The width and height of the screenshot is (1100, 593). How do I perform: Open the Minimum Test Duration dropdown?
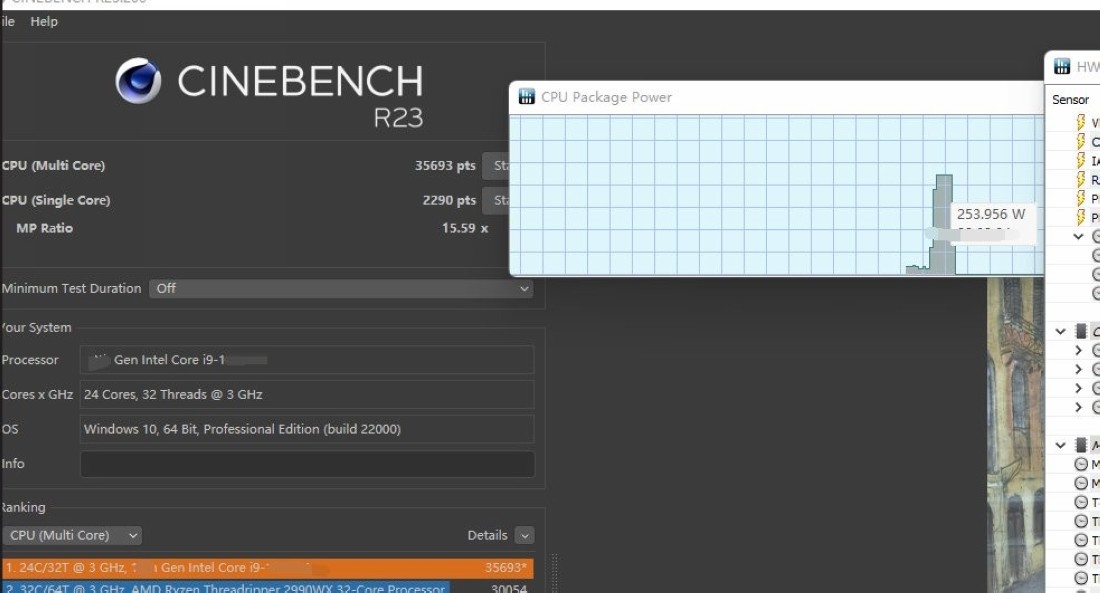point(340,288)
